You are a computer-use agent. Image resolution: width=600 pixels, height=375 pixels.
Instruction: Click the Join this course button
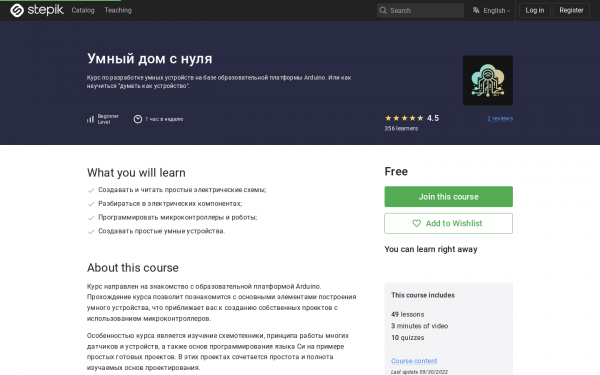[448, 197]
